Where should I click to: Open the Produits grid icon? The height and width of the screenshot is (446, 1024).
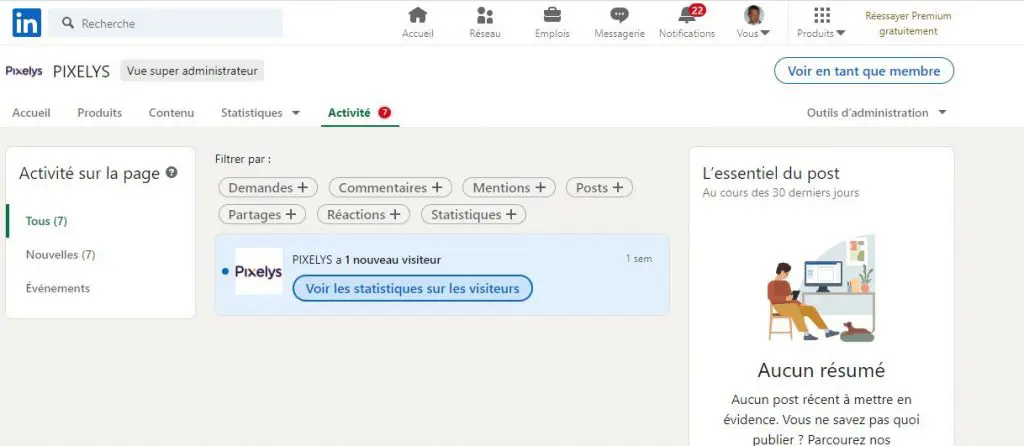click(822, 15)
